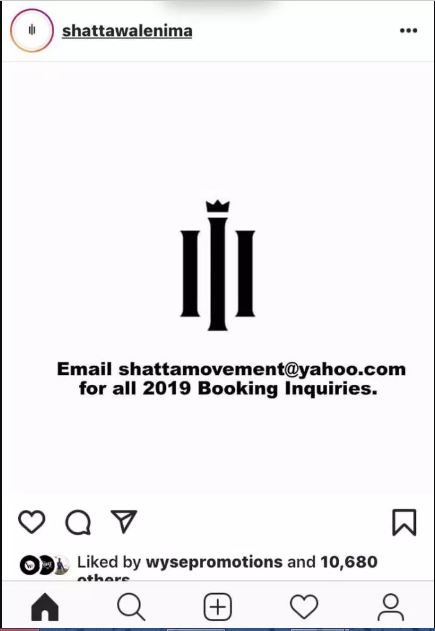Open shattawalenima profile picture story

[32, 30]
